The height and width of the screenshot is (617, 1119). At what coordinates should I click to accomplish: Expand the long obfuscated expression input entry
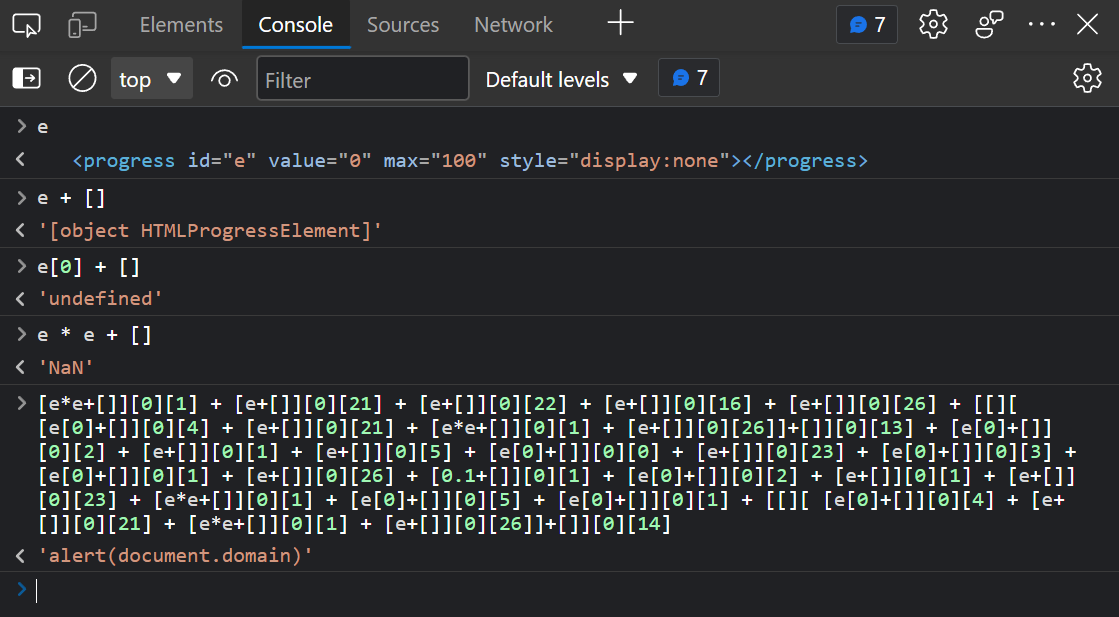point(21,403)
